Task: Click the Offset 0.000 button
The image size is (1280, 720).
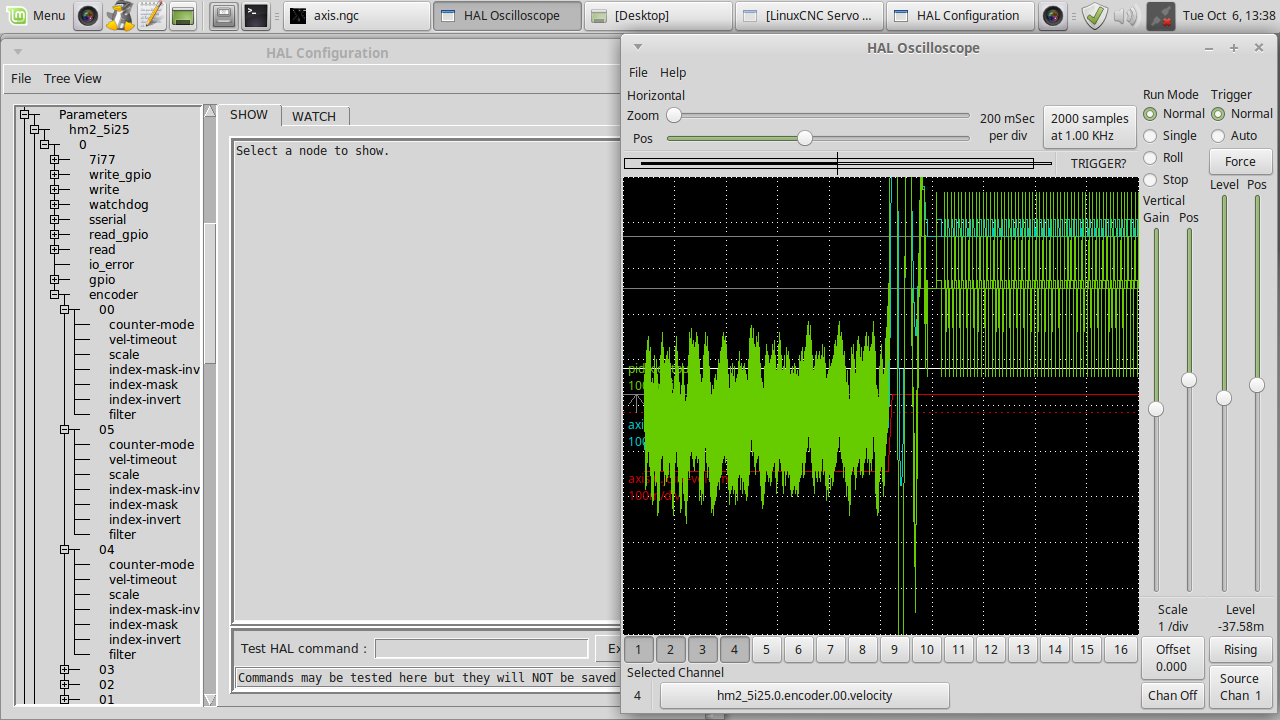Action: tap(1173, 658)
